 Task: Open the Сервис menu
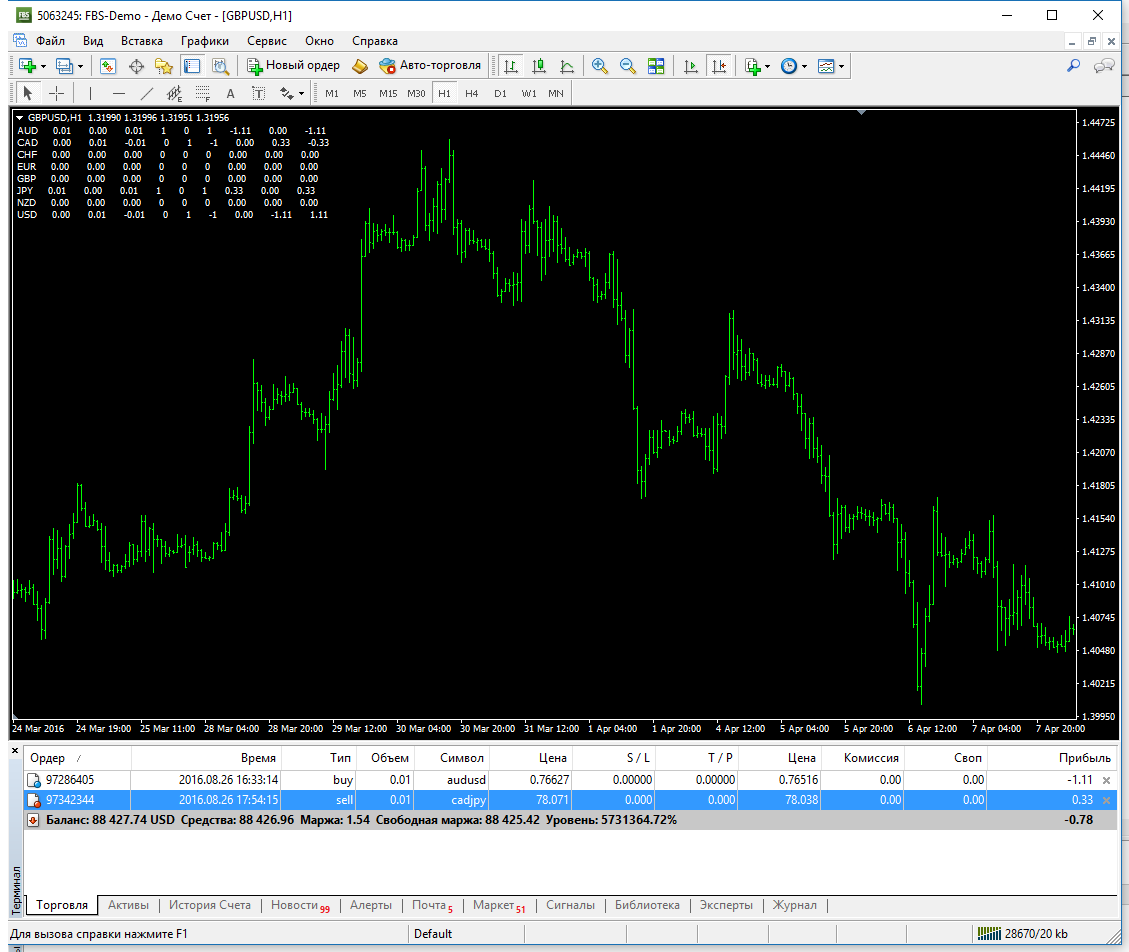pos(267,41)
